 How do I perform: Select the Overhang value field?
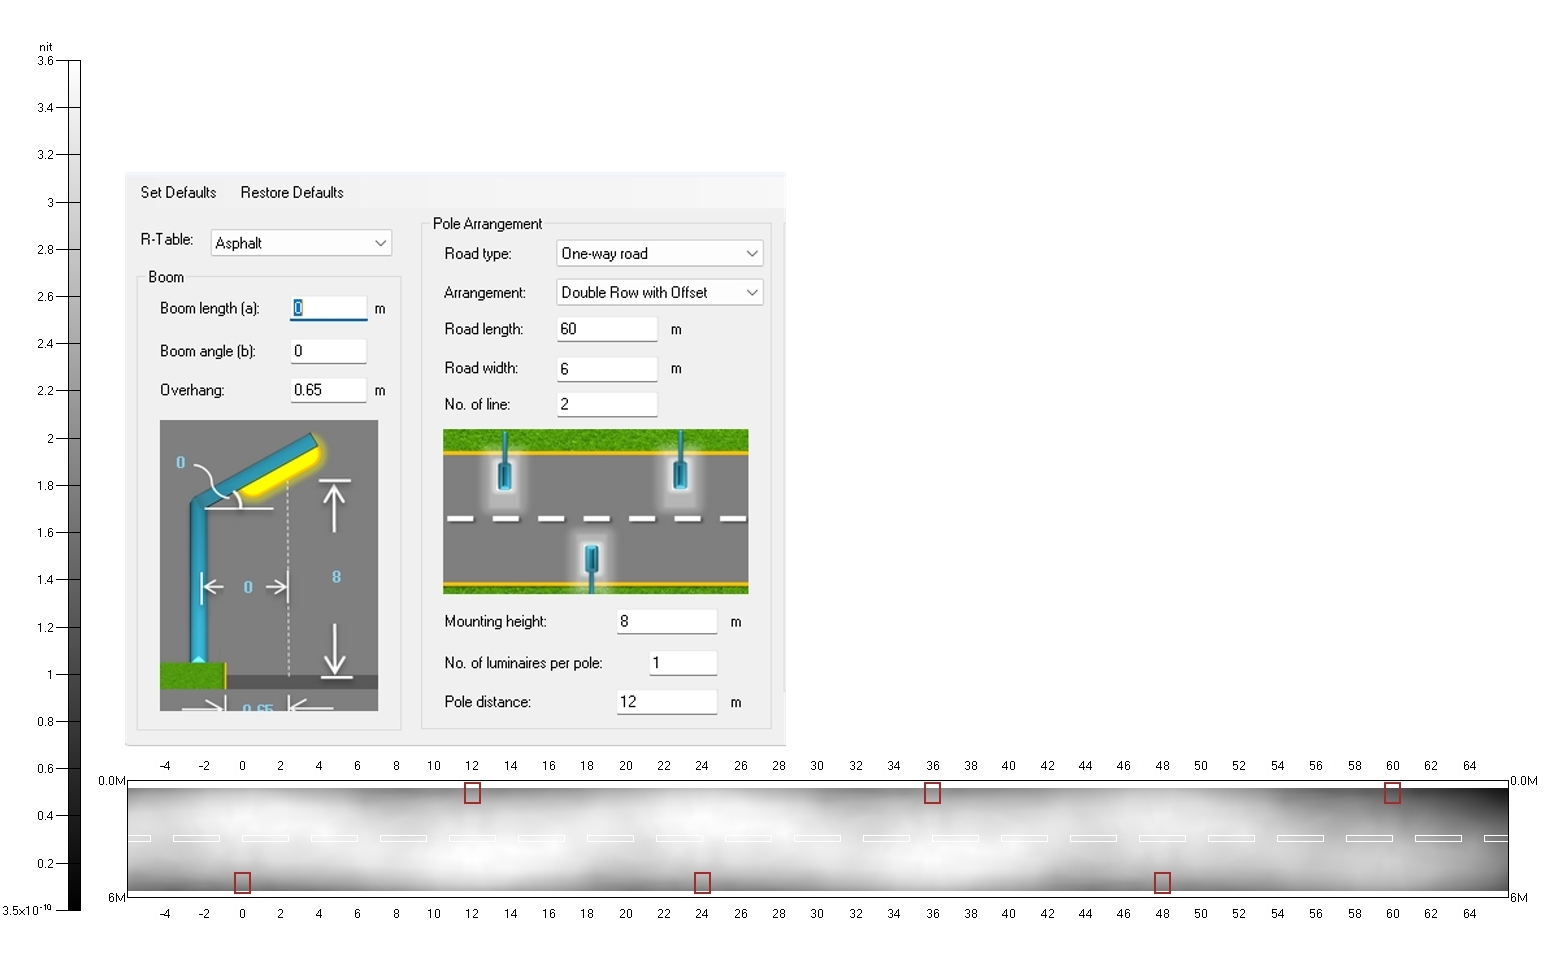(329, 390)
